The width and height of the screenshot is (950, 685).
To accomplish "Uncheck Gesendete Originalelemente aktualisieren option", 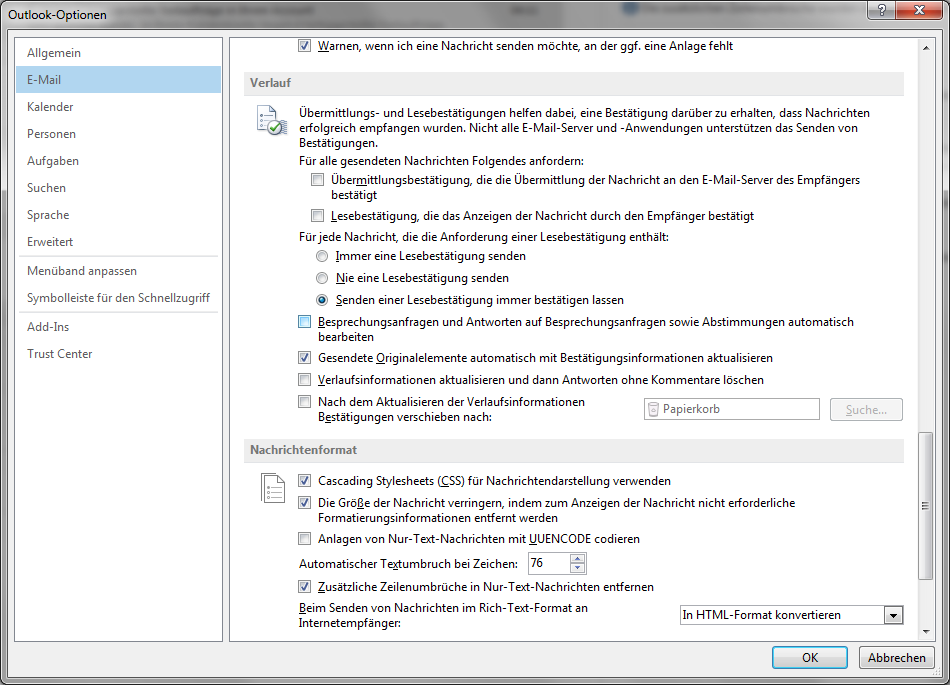I will tap(305, 358).
